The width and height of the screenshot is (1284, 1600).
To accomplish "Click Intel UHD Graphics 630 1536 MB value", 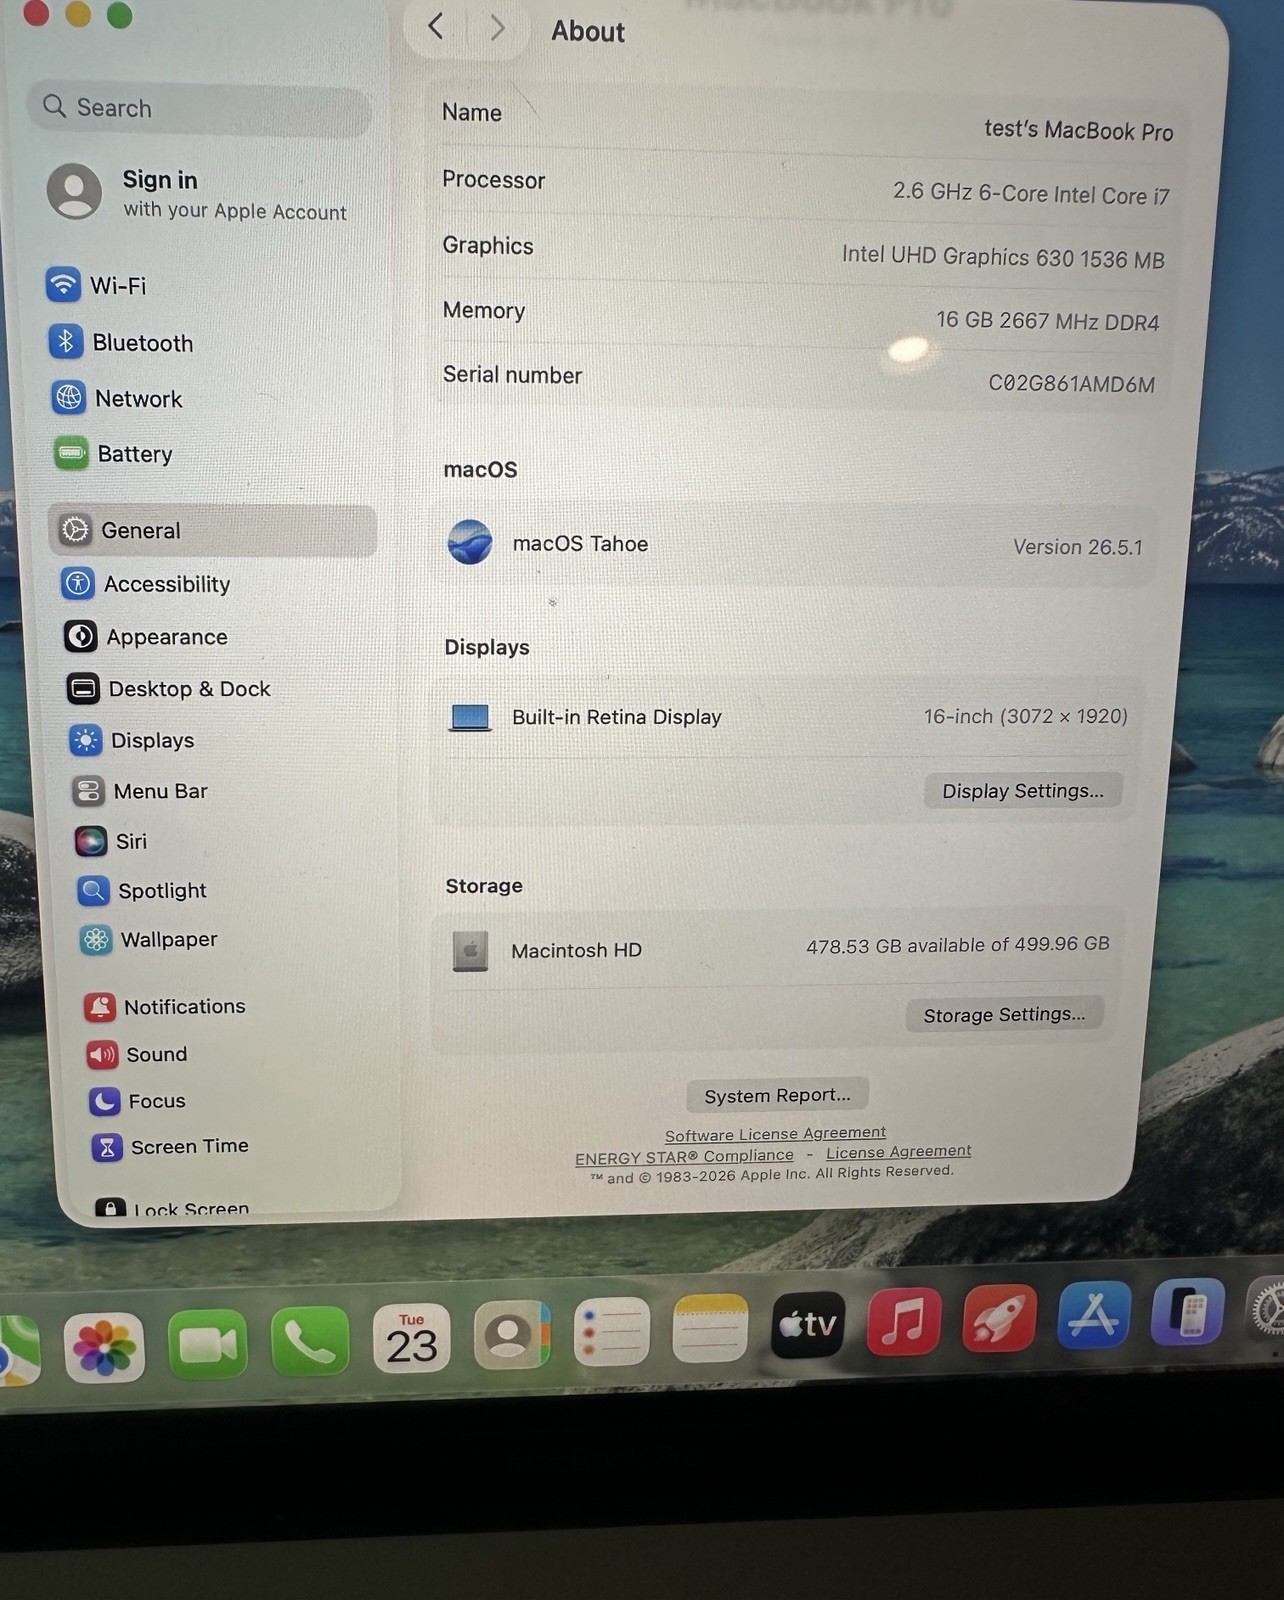I will [x=1003, y=257].
